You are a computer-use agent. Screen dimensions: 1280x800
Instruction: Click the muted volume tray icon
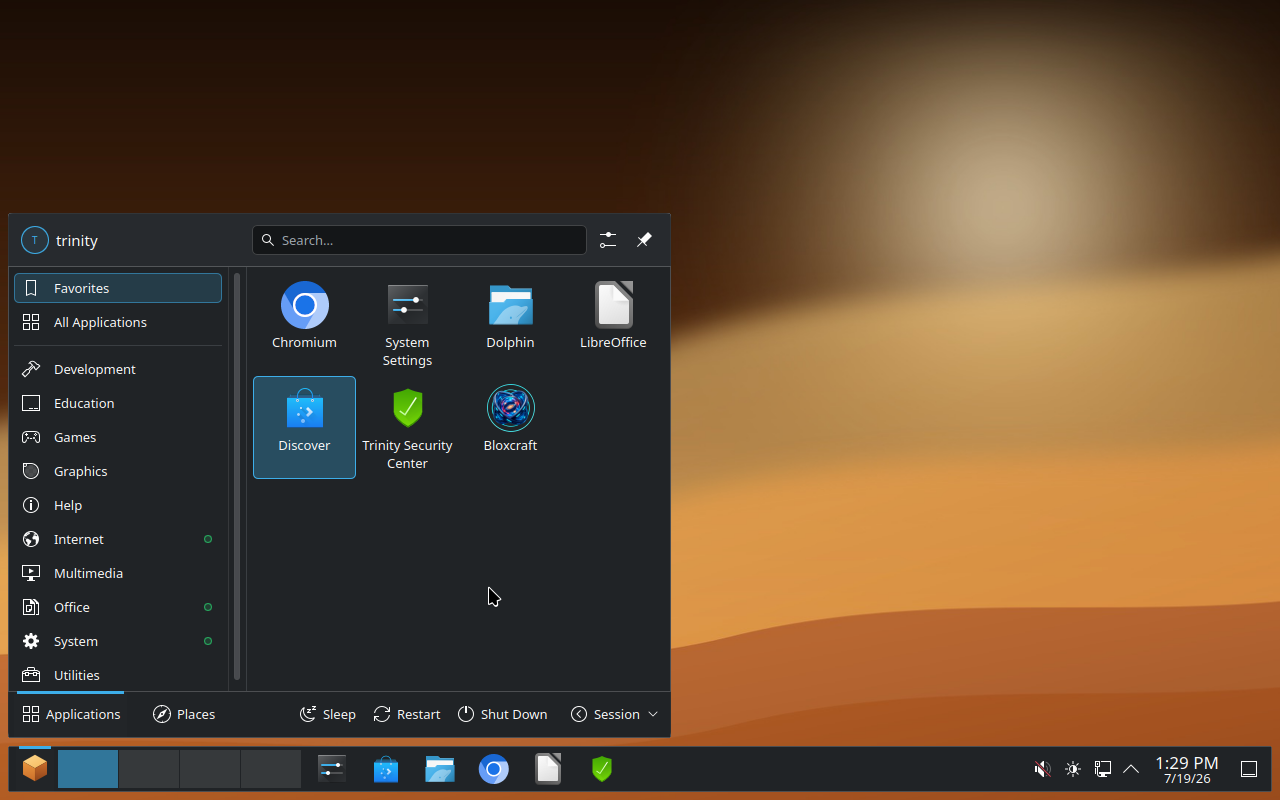(1042, 769)
